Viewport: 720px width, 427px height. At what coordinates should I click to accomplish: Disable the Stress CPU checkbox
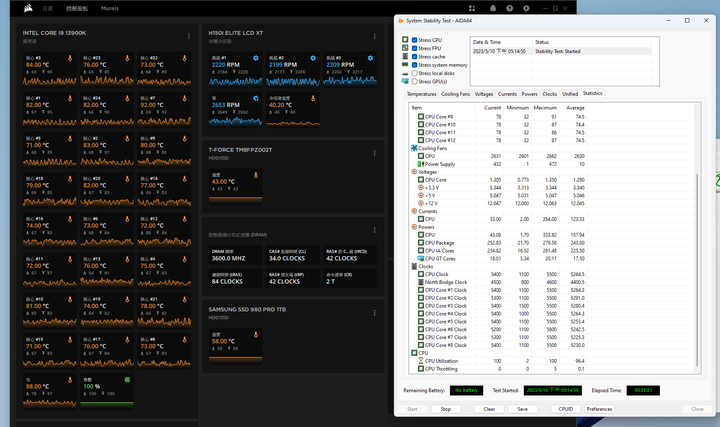[x=415, y=40]
